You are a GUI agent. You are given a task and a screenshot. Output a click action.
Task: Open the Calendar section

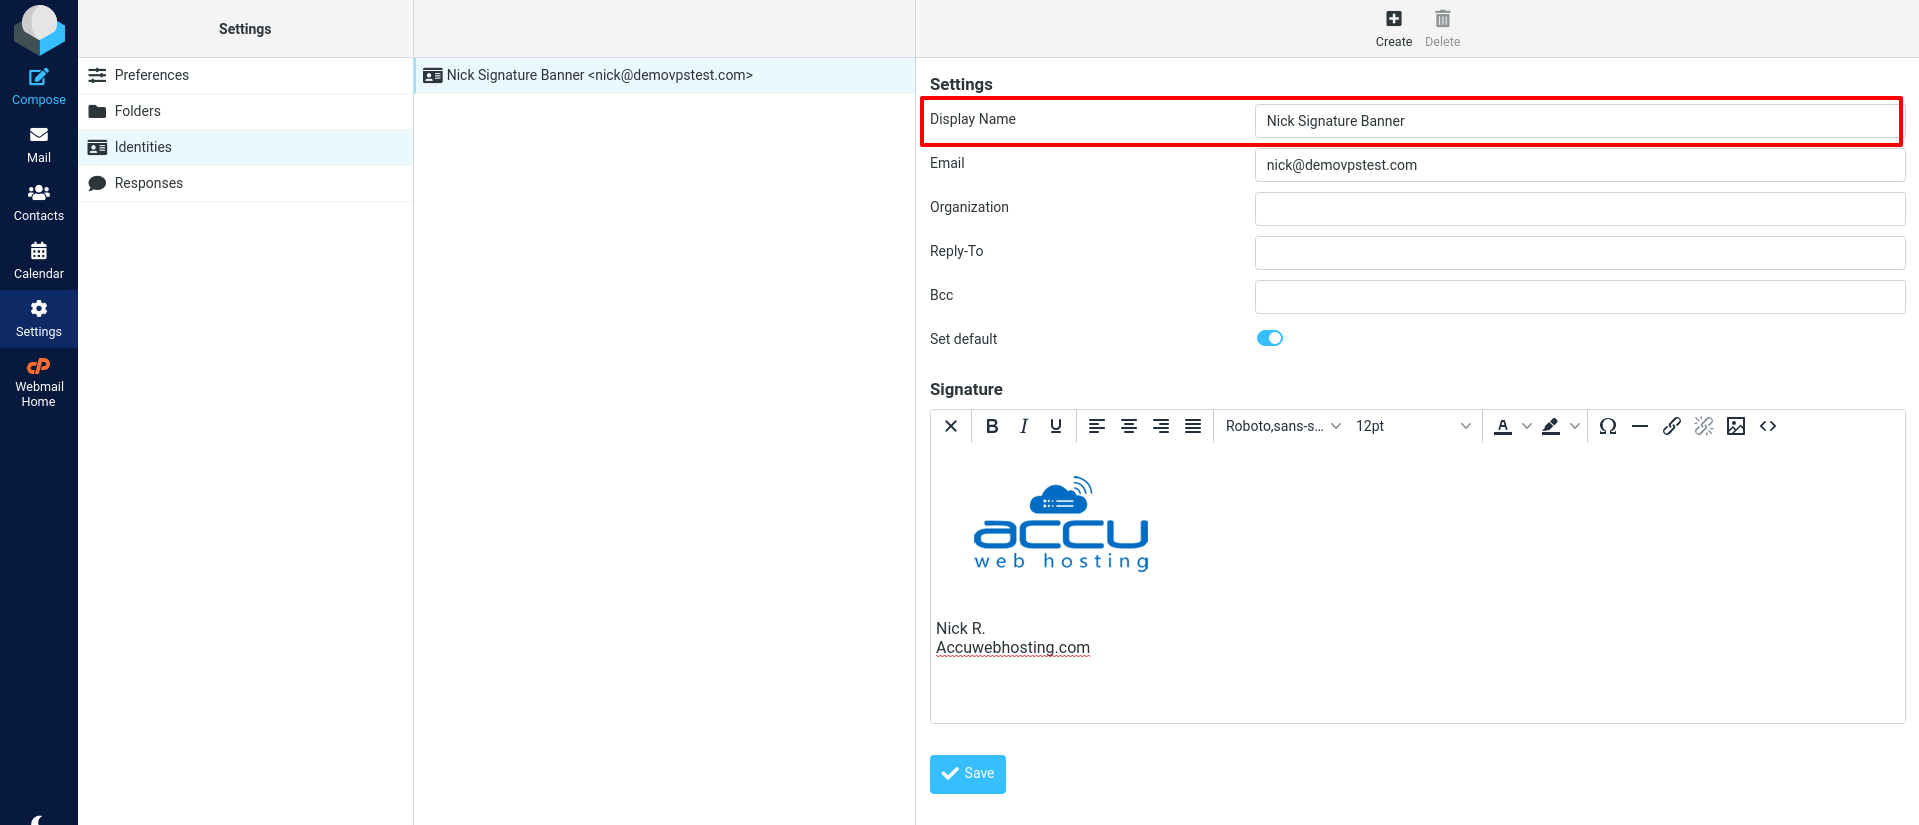tap(39, 261)
